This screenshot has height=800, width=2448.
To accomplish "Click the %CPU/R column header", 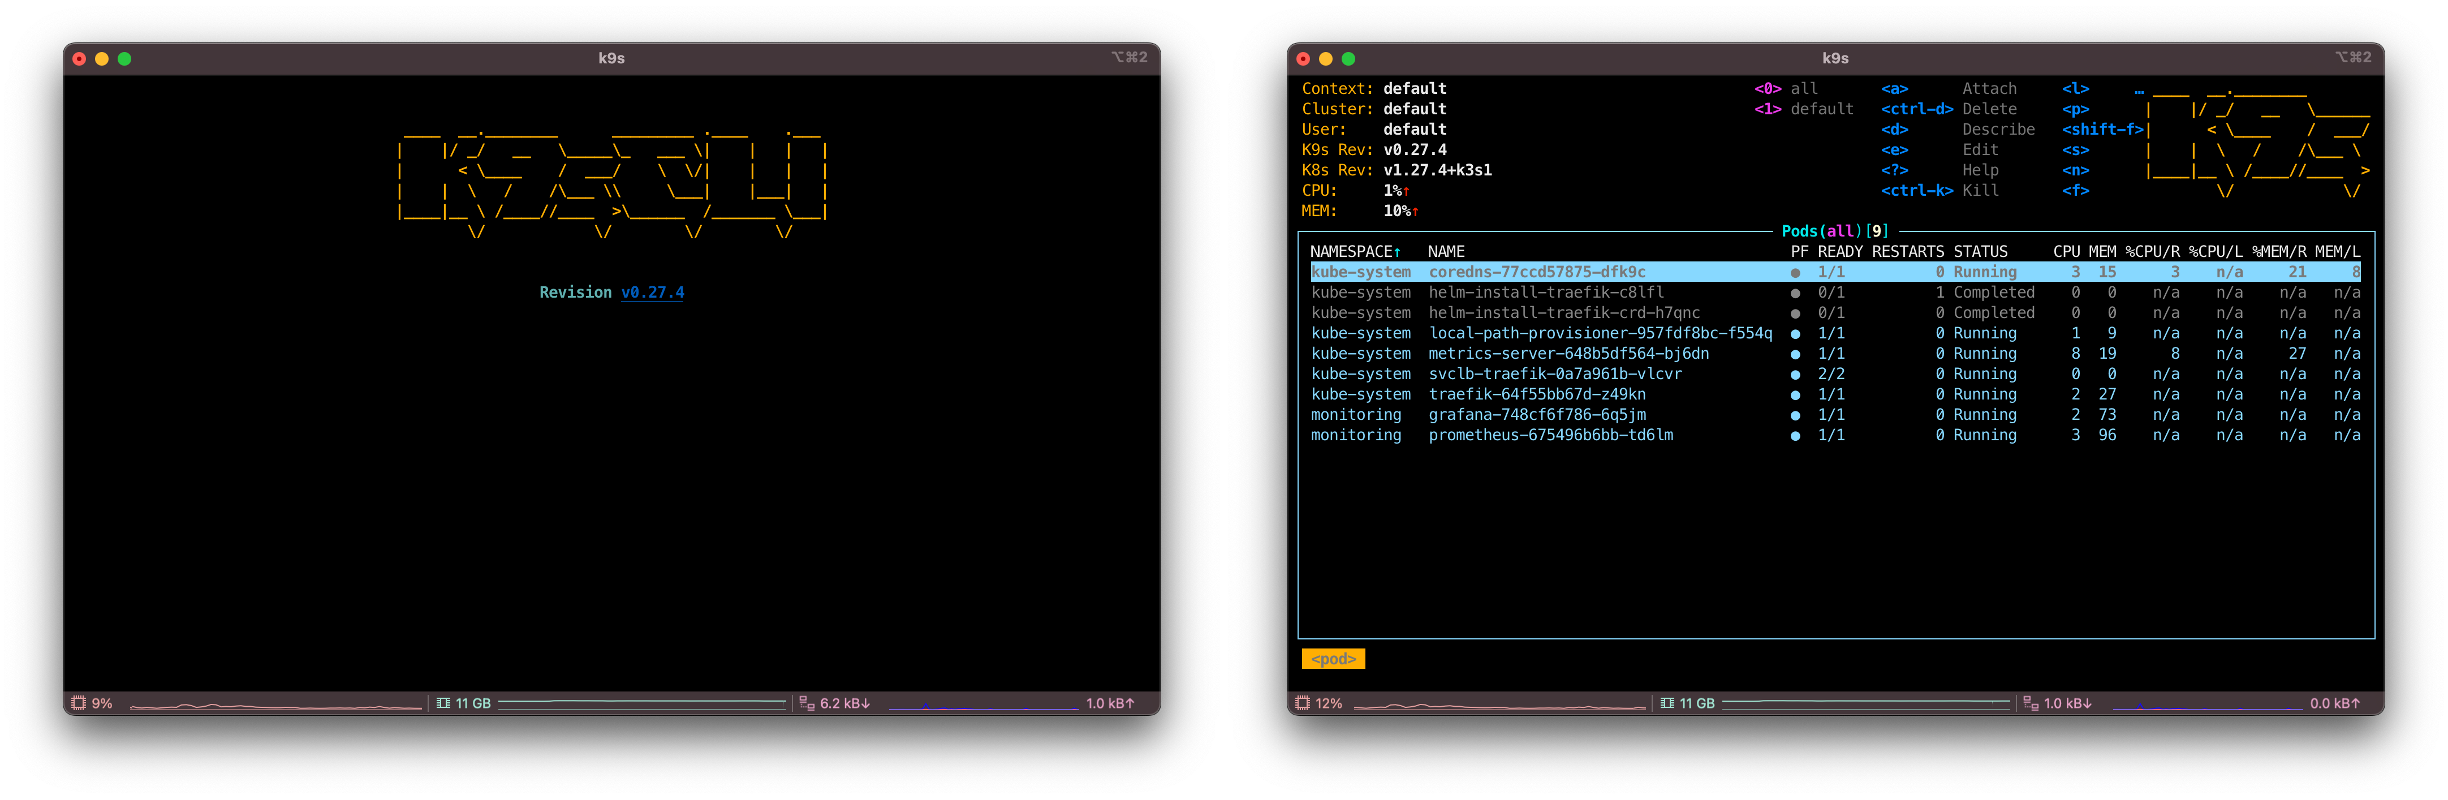I will click(2153, 252).
